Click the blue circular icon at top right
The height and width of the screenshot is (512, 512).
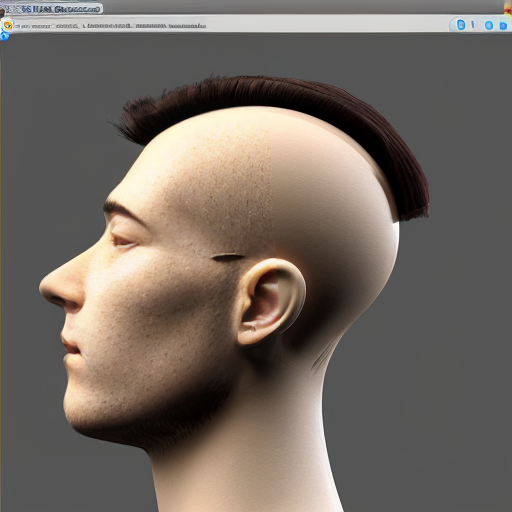[489, 25]
